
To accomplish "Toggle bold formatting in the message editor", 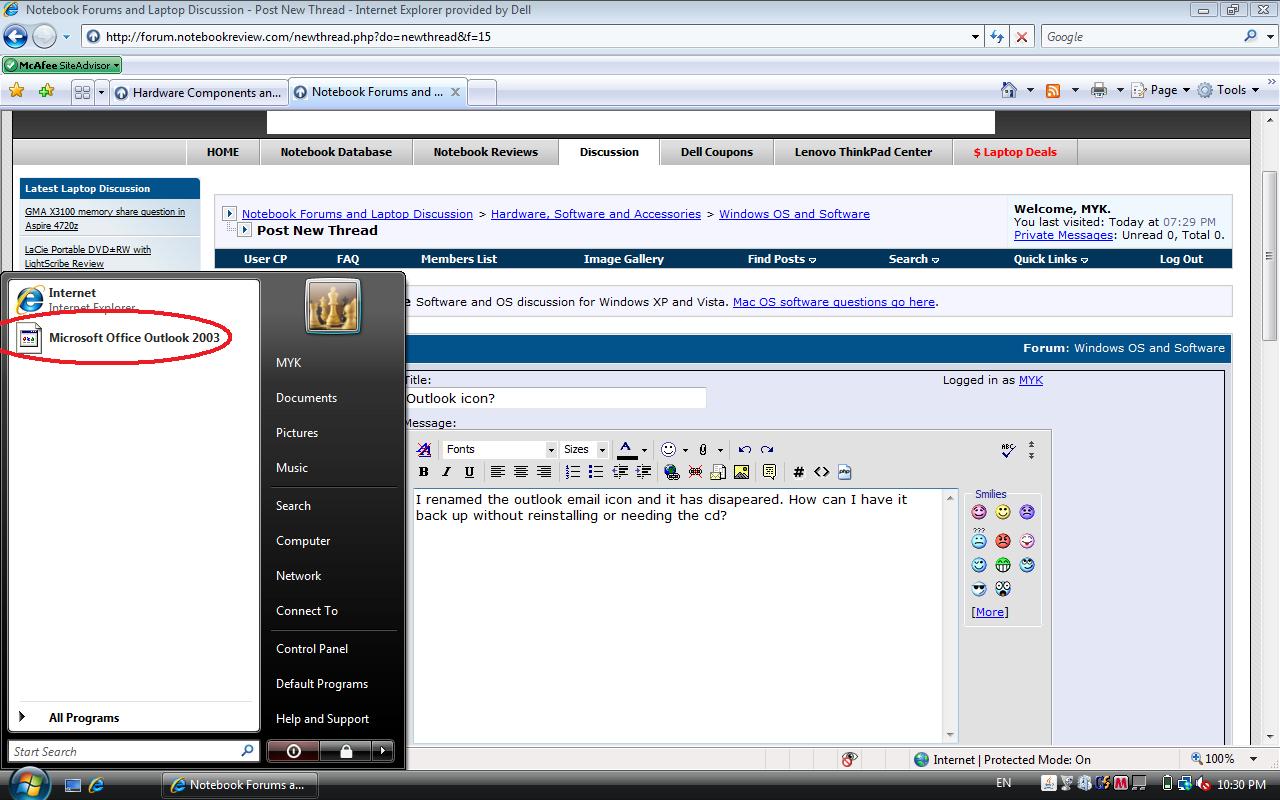I will click(424, 472).
